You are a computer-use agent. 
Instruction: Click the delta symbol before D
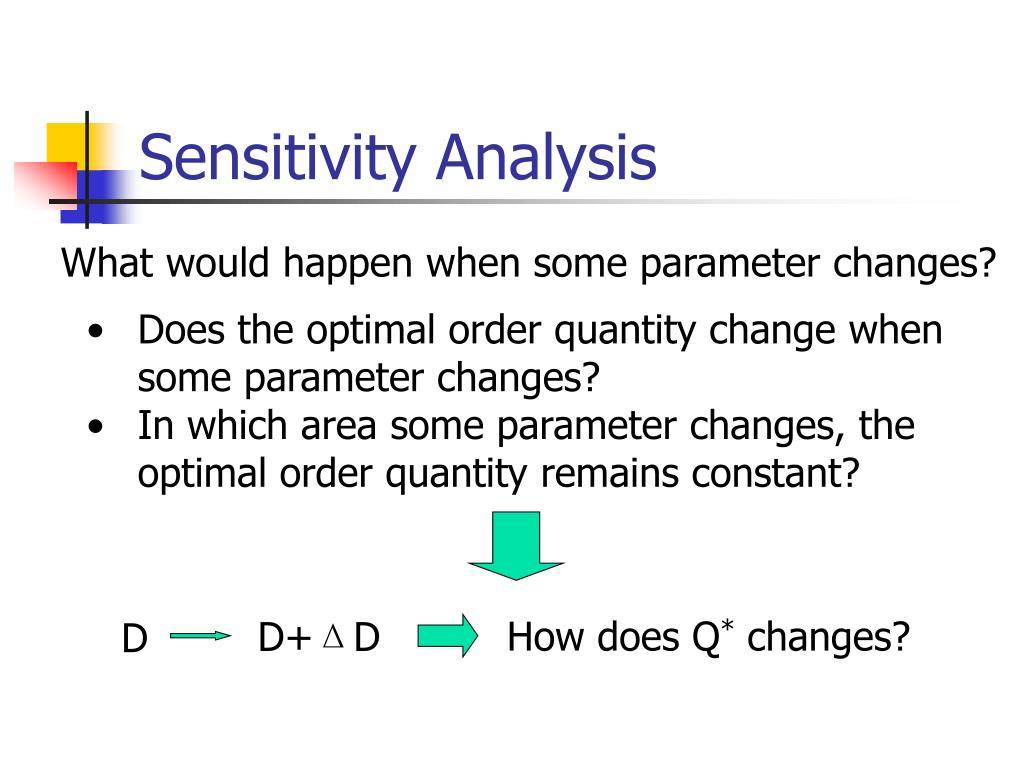333,635
